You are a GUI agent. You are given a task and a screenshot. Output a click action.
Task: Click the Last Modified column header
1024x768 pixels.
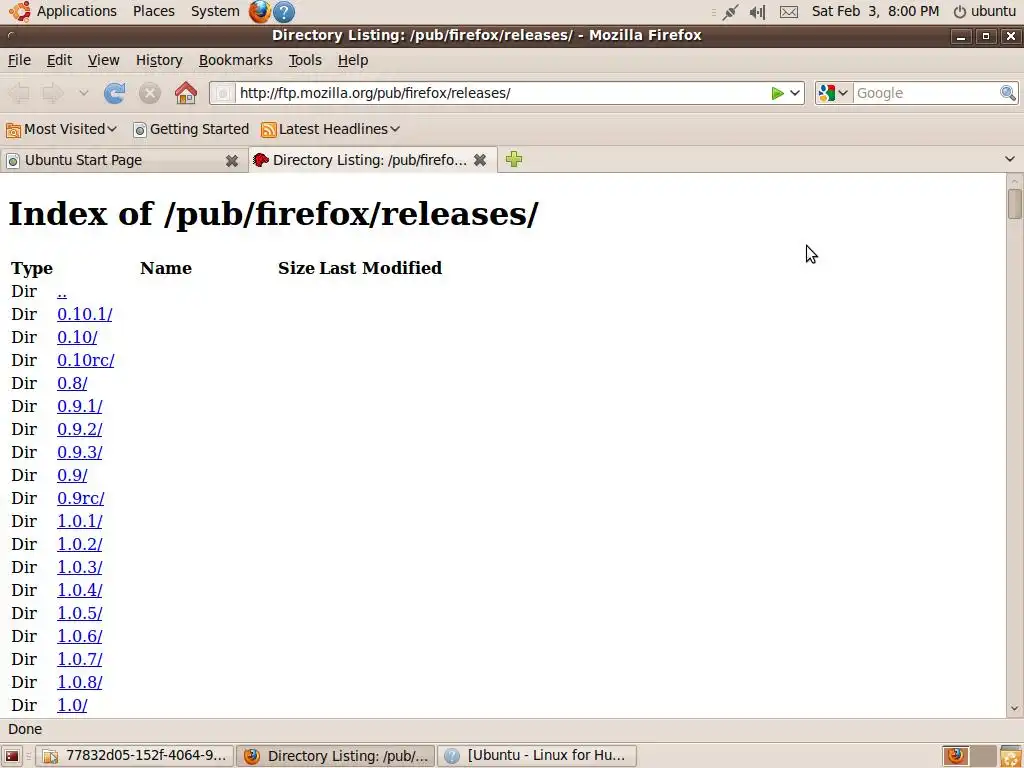380,268
